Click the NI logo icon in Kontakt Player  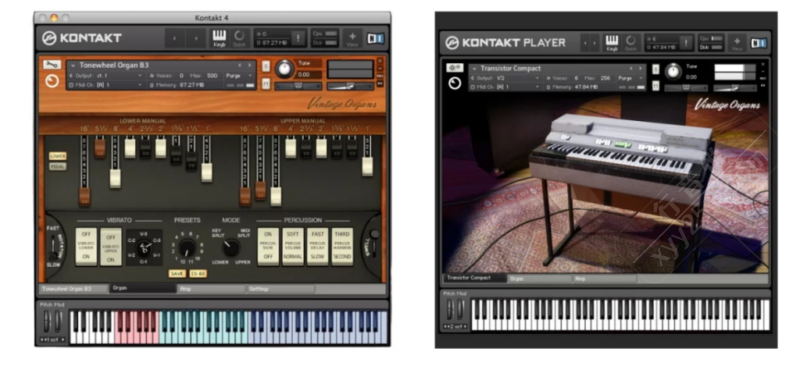pos(759,43)
